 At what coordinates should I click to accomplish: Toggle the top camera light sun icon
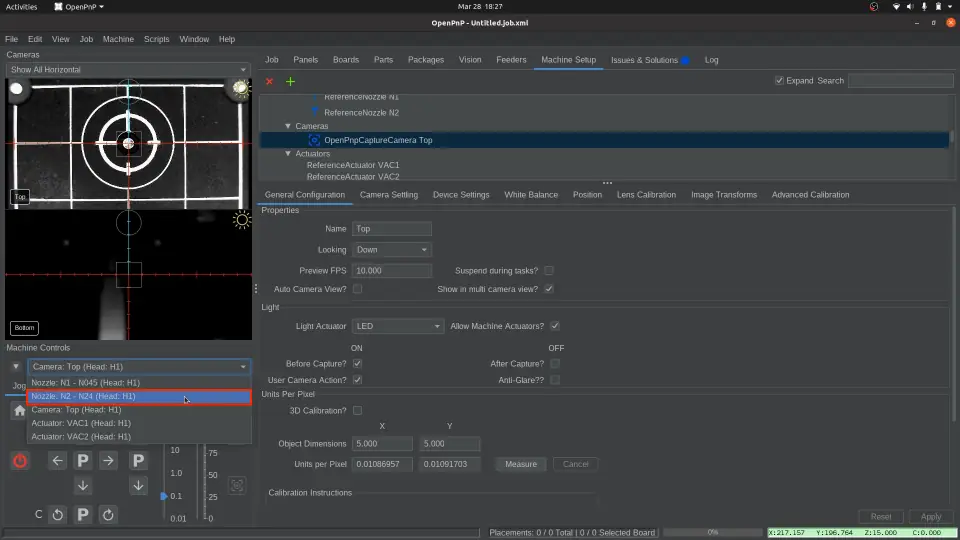240,89
